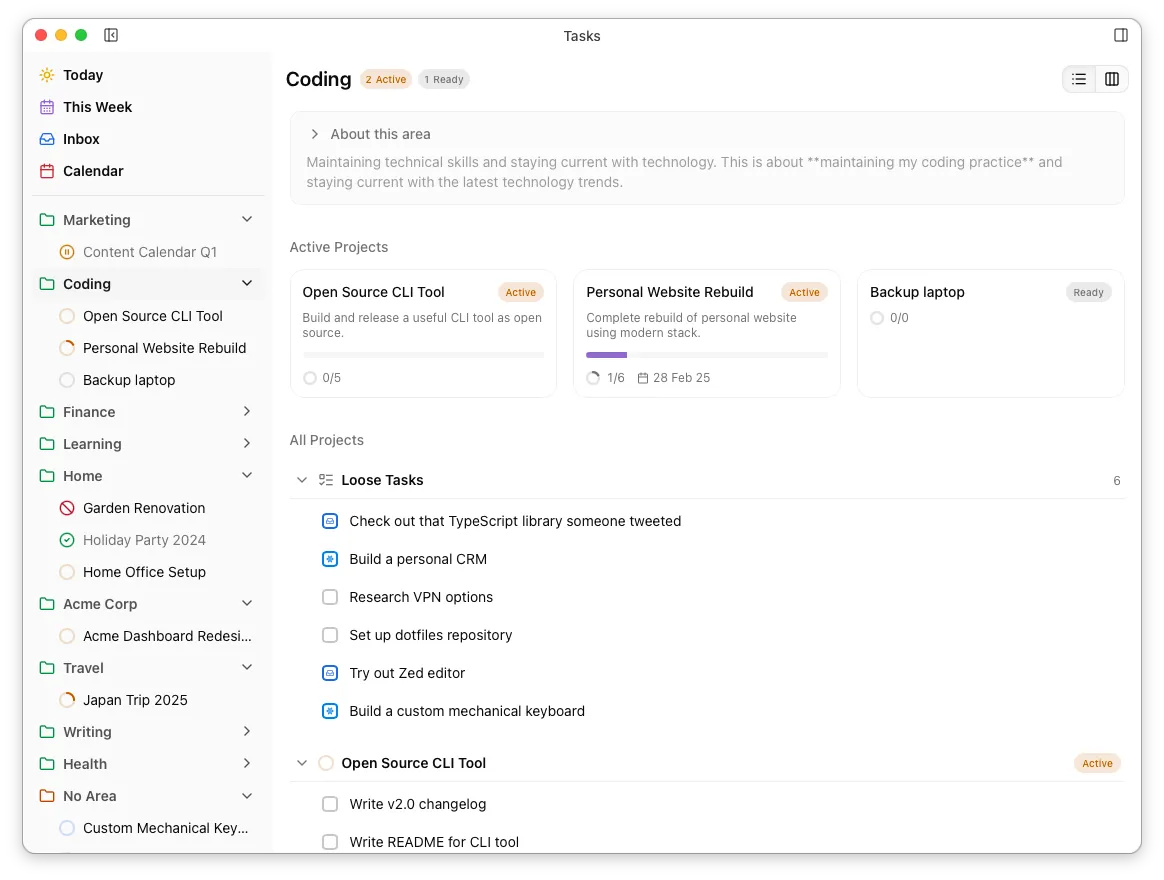Open the Open Source CLI Tool card
The height and width of the screenshot is (880, 1164).
click(x=423, y=333)
